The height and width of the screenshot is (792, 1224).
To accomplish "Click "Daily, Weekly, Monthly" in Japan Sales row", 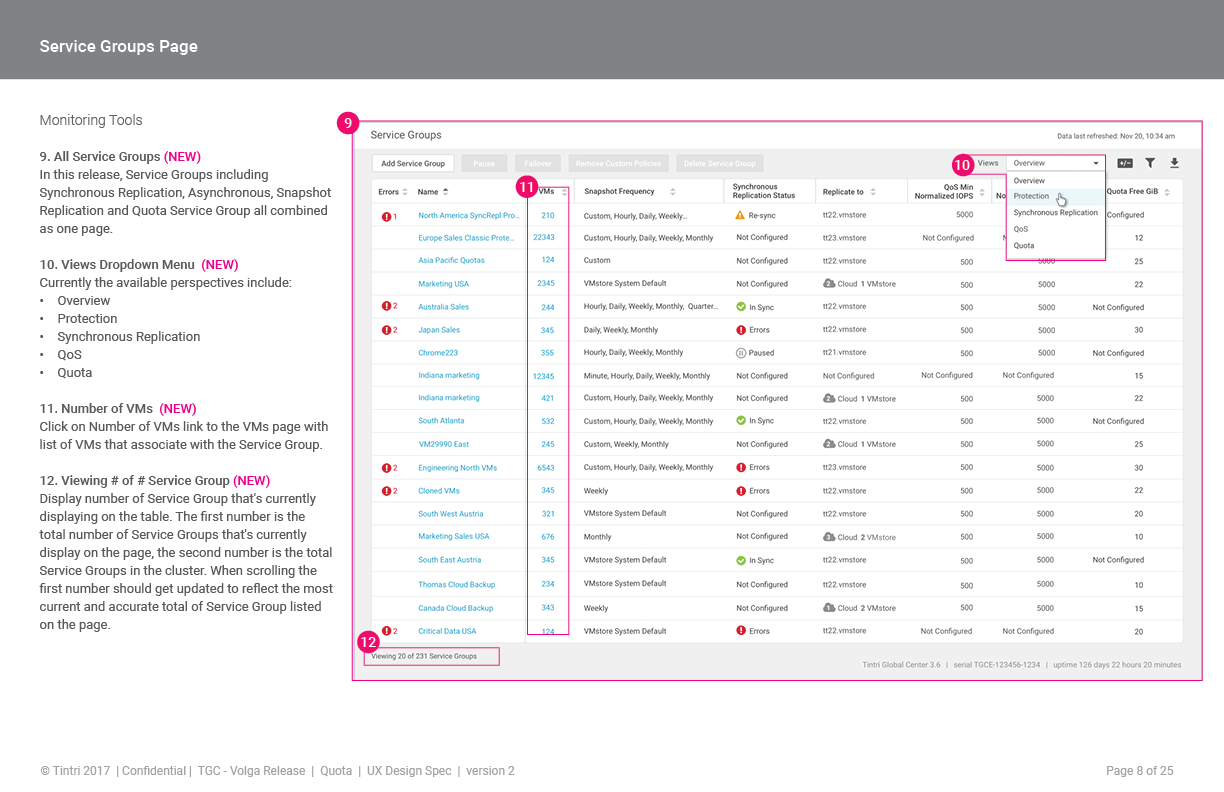I will [621, 330].
